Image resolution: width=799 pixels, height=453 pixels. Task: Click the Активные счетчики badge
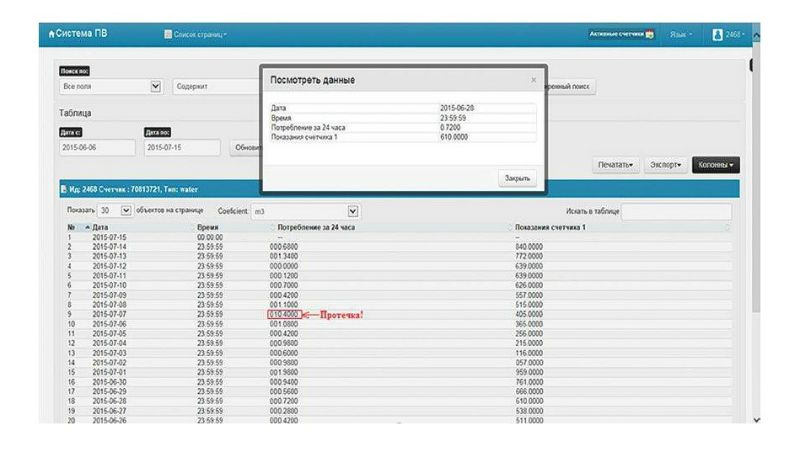621,34
